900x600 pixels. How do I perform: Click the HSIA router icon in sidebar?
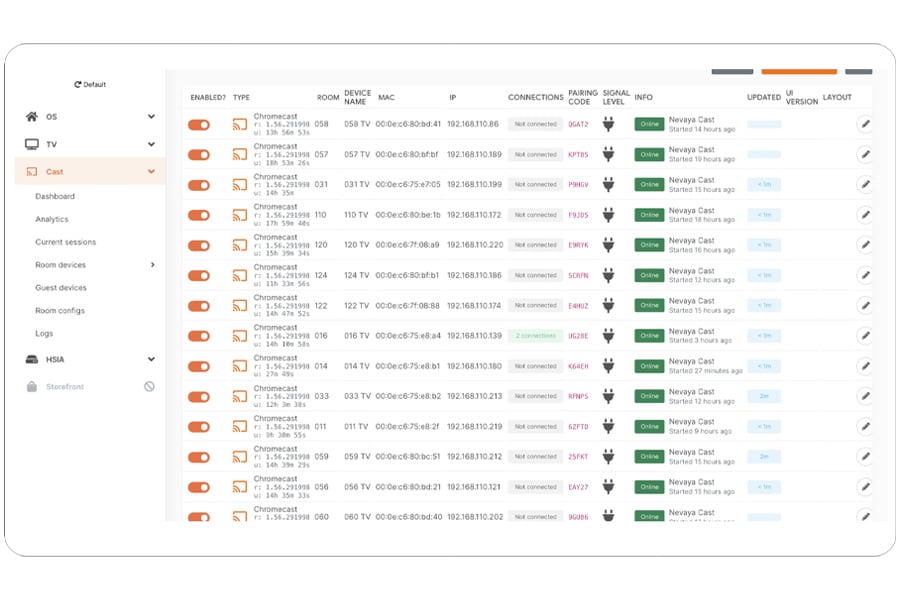point(32,359)
